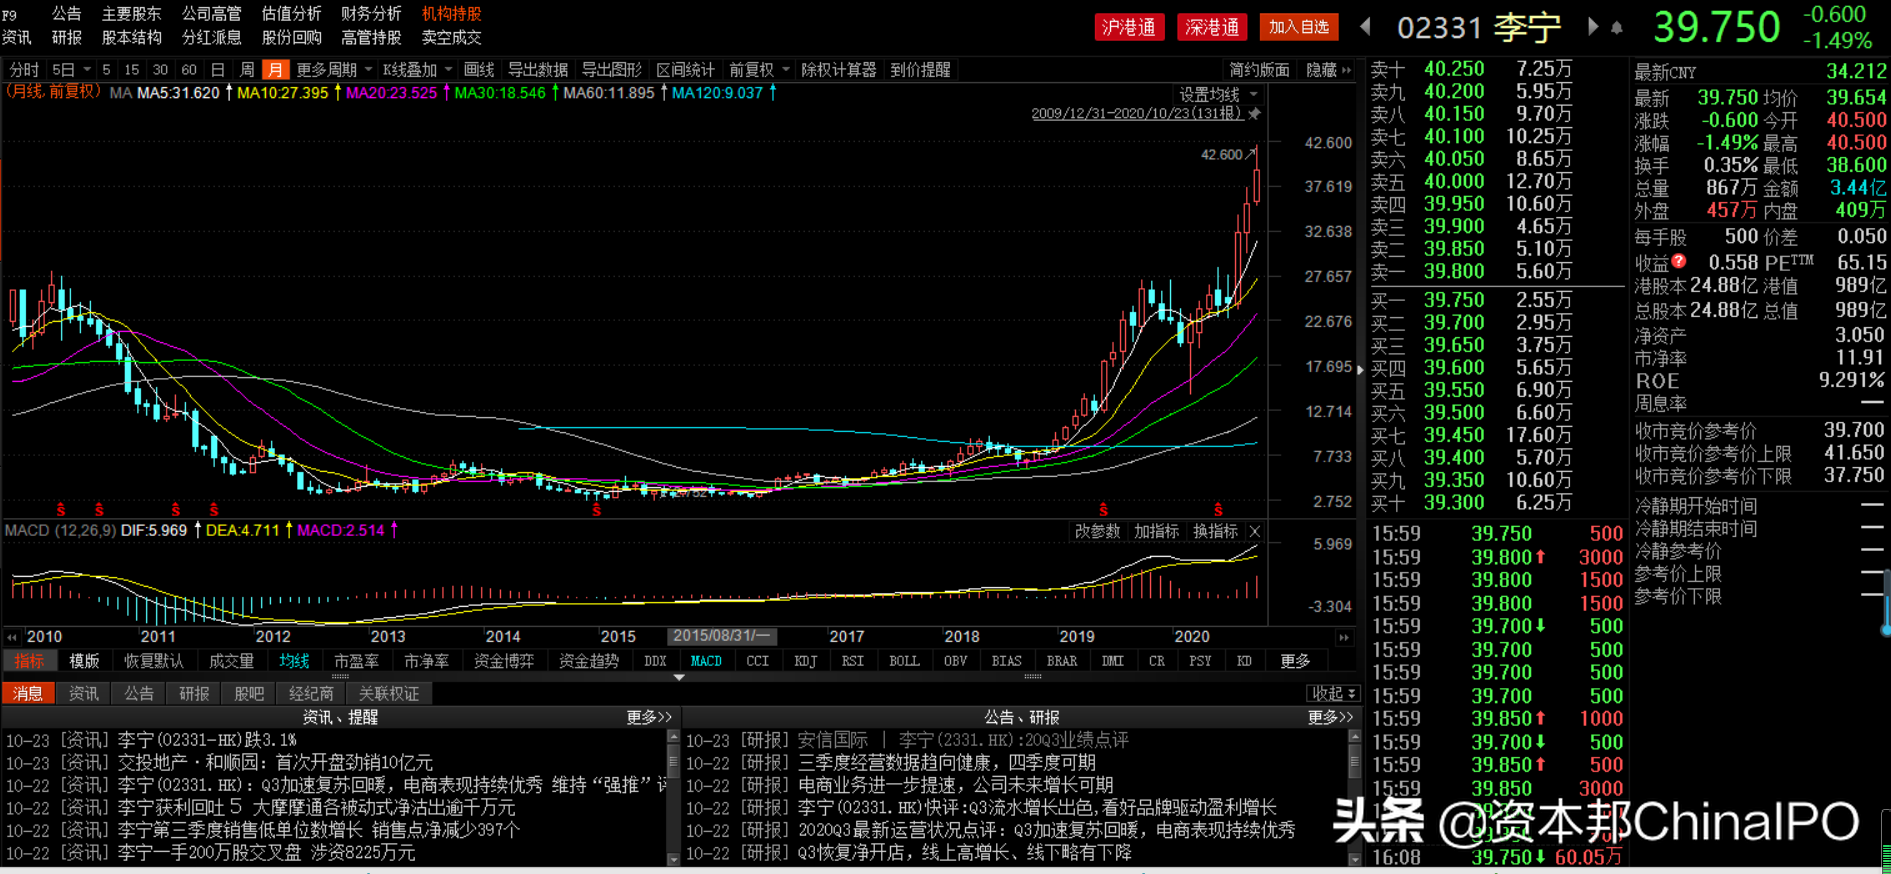Click 换指标 in MACD panel
Screen dimensions: 1891x874
pos(1215,531)
